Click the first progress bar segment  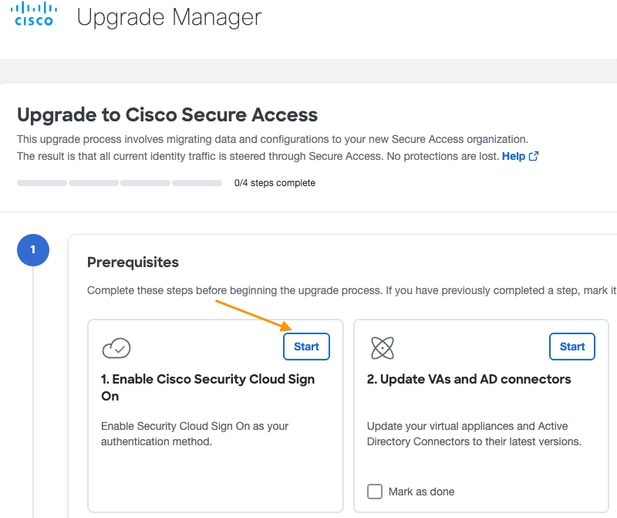(42, 183)
